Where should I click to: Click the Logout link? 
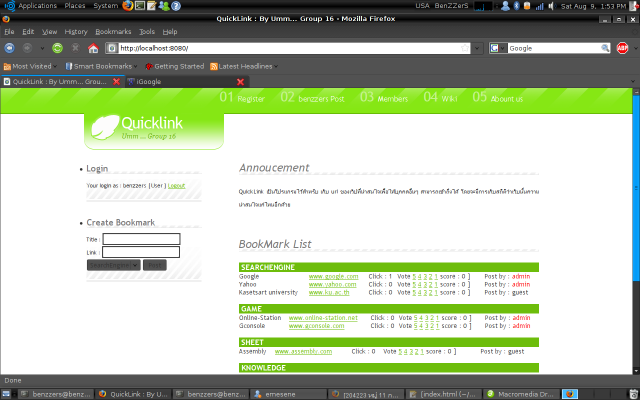176,186
